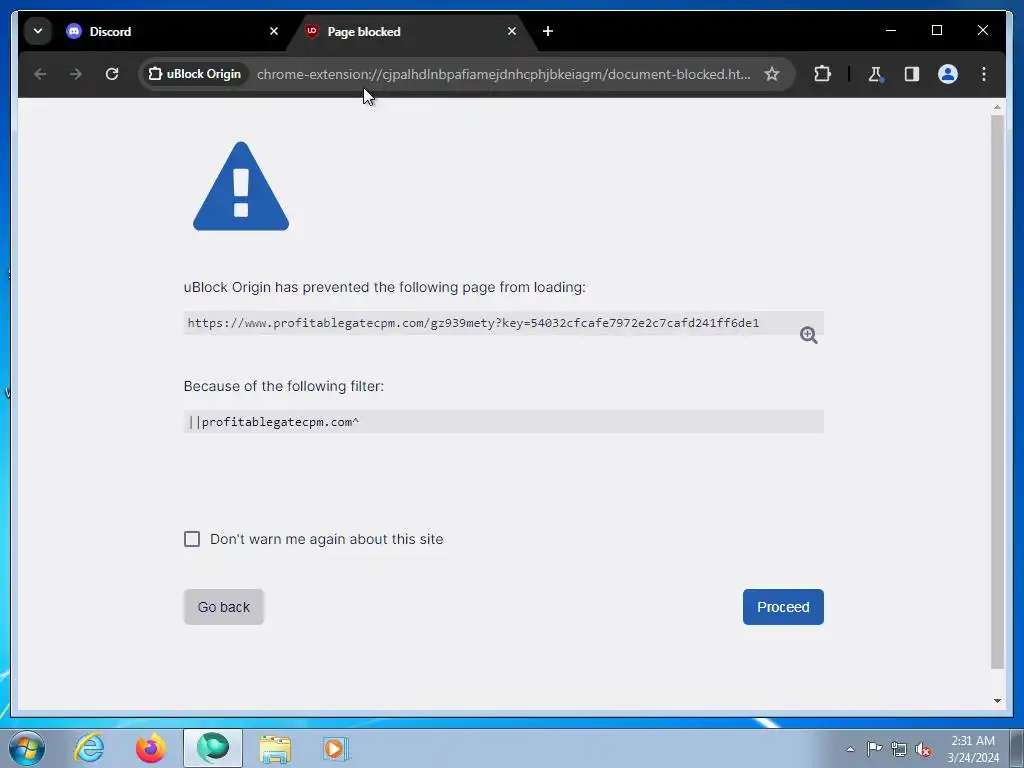The image size is (1024, 768).
Task: Click the taskbar clock showing 2:31 AM
Action: tap(973, 748)
